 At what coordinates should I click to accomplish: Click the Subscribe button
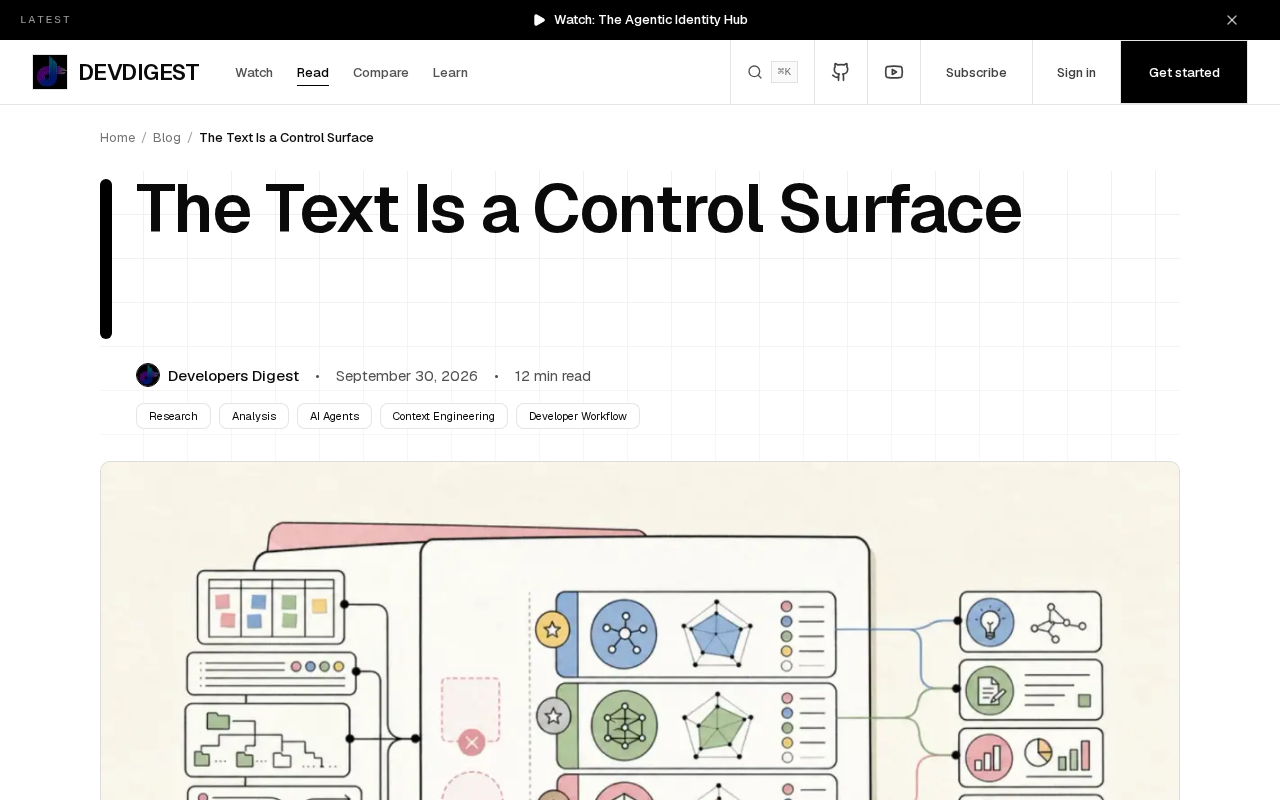tap(976, 72)
